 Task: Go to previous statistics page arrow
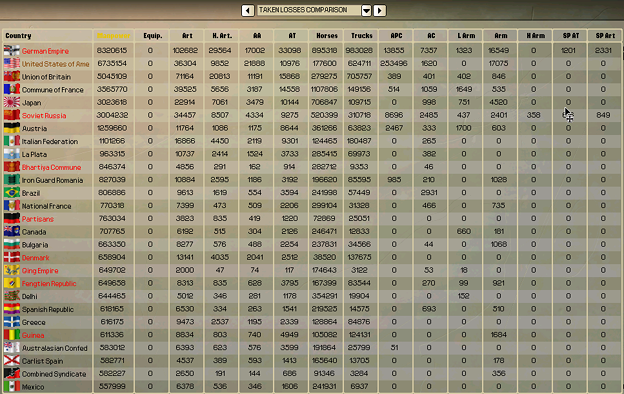(x=248, y=10)
